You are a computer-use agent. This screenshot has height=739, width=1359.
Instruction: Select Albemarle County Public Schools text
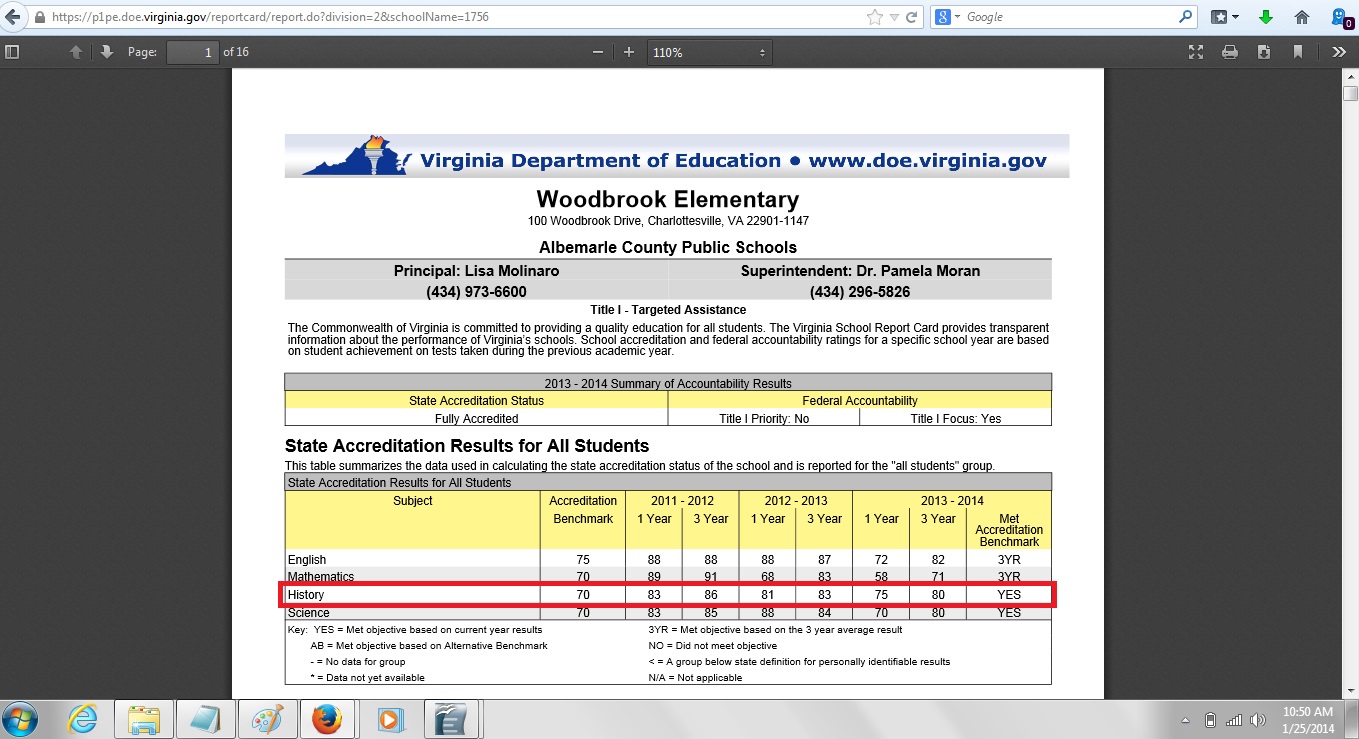click(668, 247)
